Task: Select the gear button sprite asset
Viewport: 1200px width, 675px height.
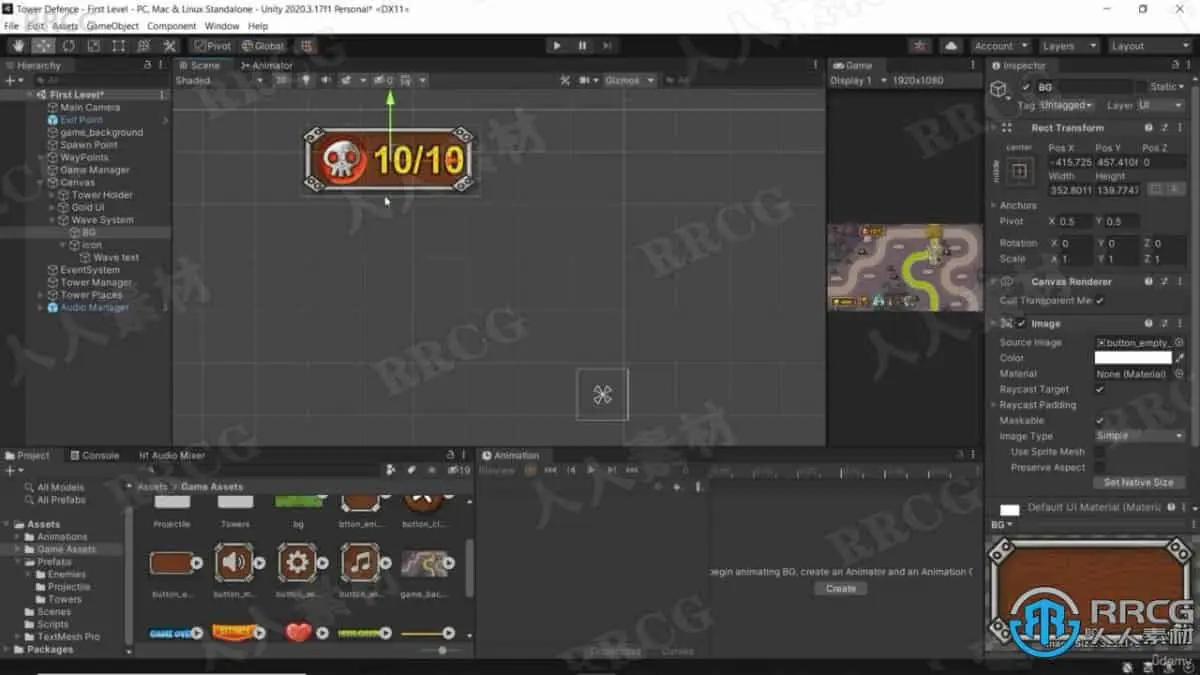Action: pyautogui.click(x=297, y=563)
